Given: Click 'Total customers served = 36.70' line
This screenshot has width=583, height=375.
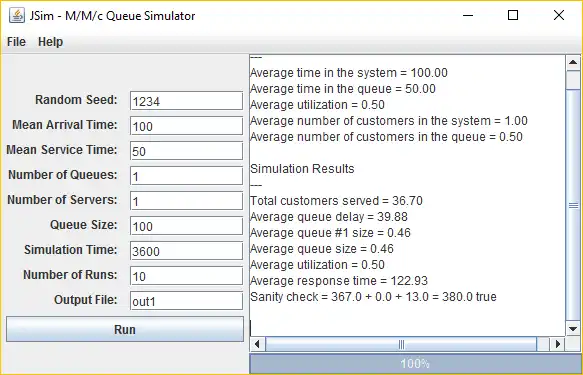Looking at the screenshot, I should click(x=336, y=201).
